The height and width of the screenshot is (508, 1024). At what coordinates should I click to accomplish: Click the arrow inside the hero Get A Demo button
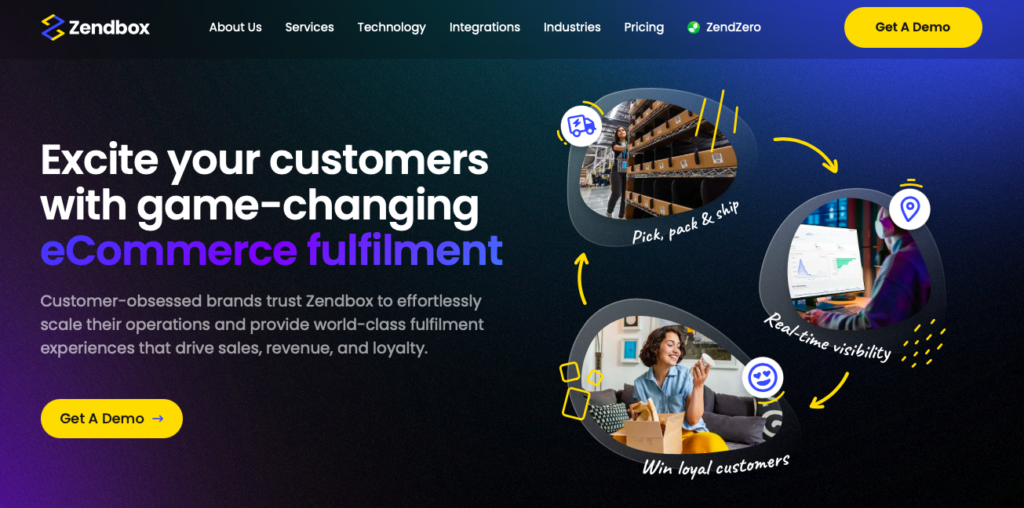[x=157, y=419]
